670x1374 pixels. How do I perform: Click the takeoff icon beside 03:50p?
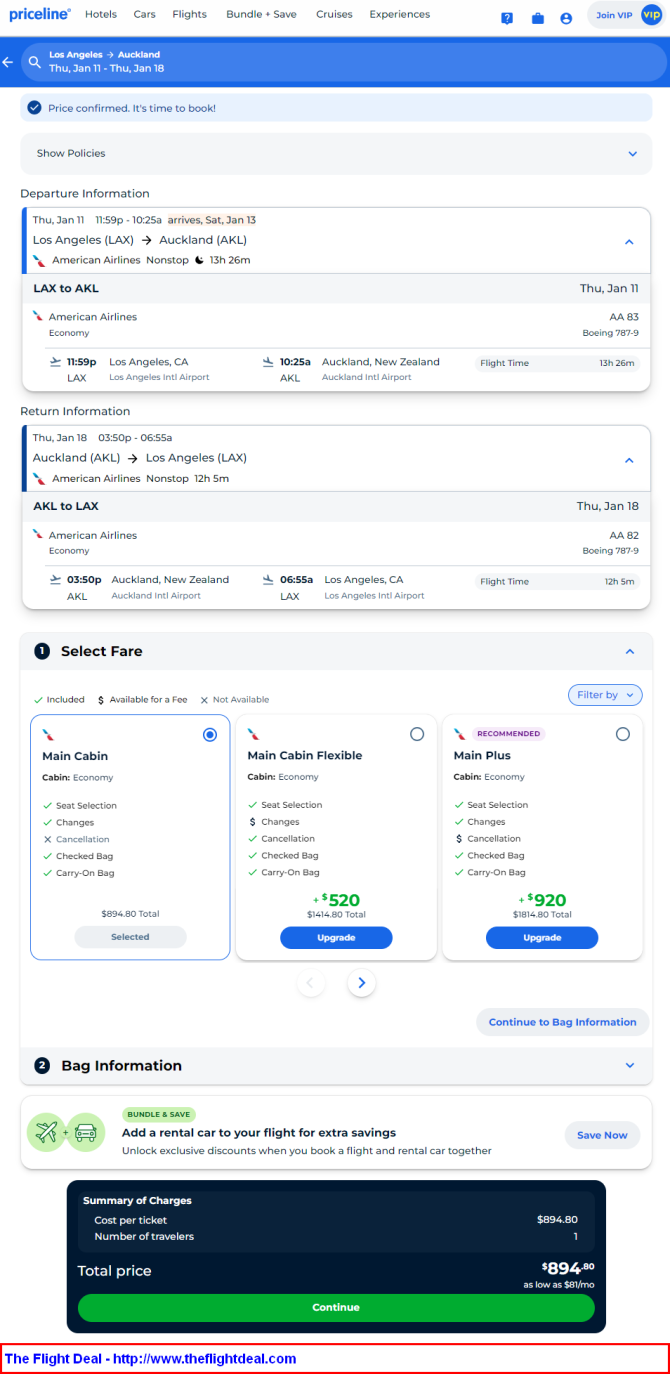(x=55, y=580)
